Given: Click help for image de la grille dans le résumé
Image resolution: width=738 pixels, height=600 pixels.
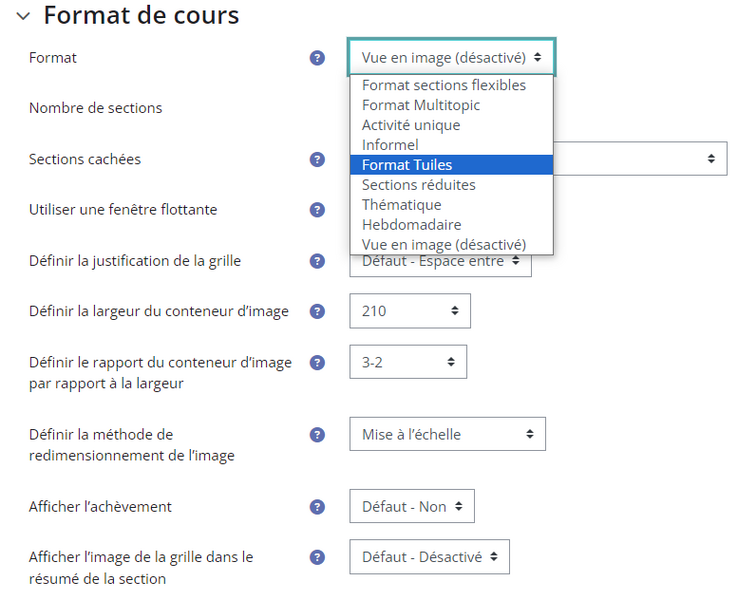Looking at the screenshot, I should click(317, 557).
